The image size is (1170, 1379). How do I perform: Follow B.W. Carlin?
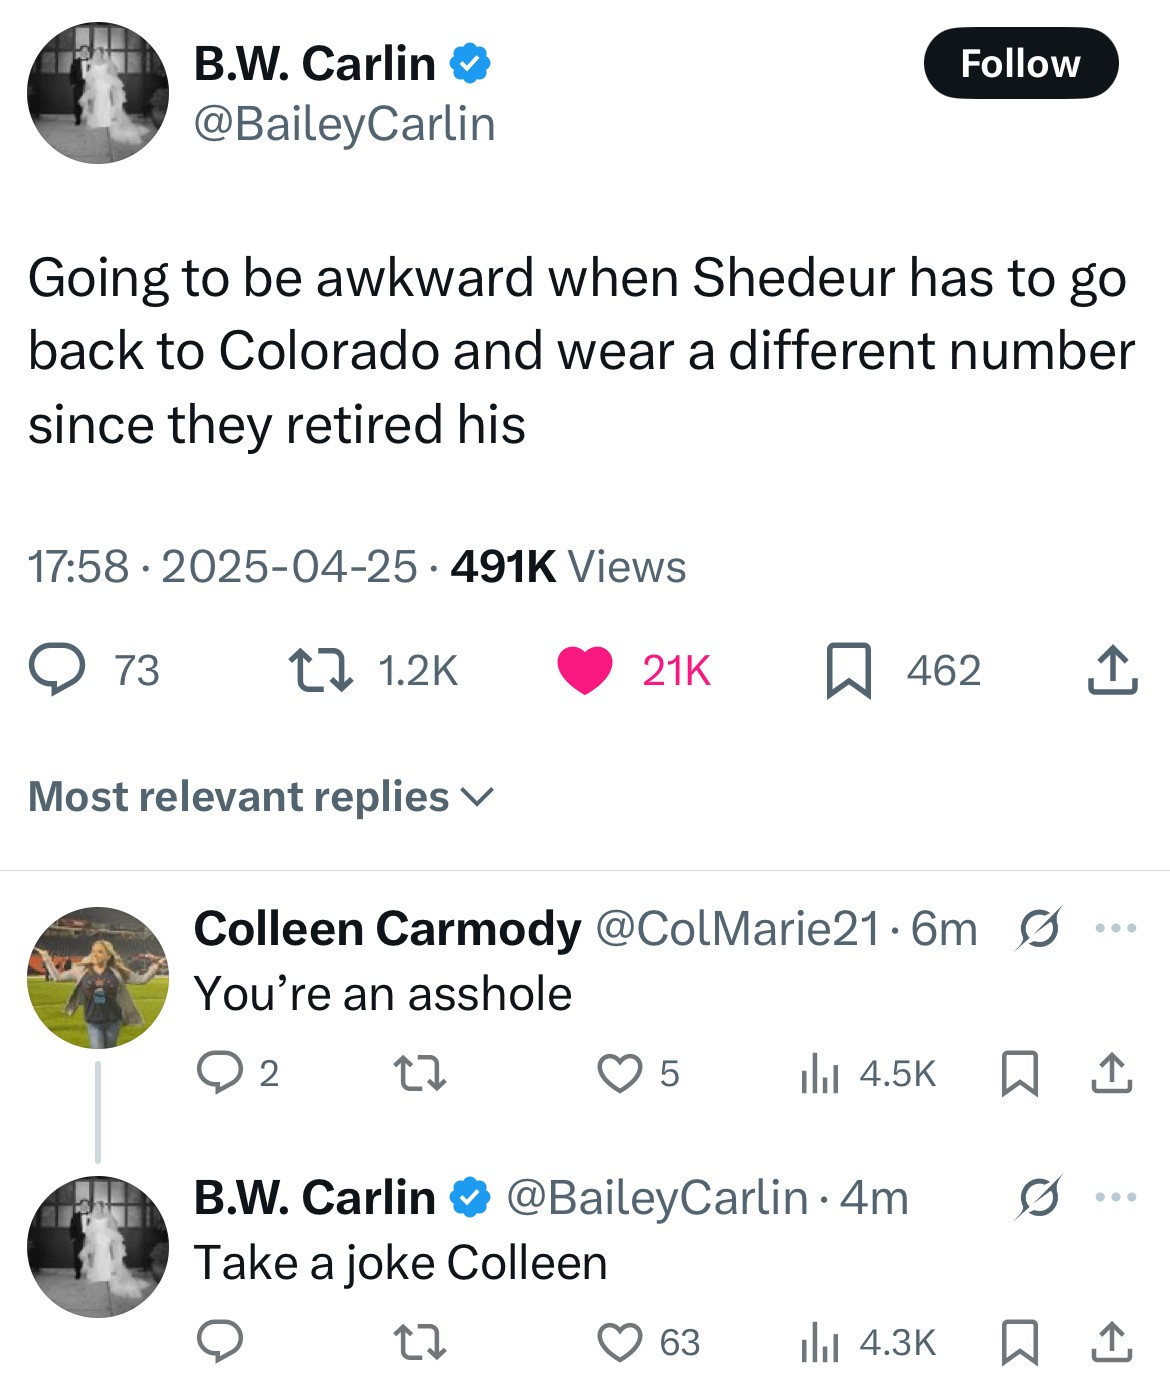1020,63
